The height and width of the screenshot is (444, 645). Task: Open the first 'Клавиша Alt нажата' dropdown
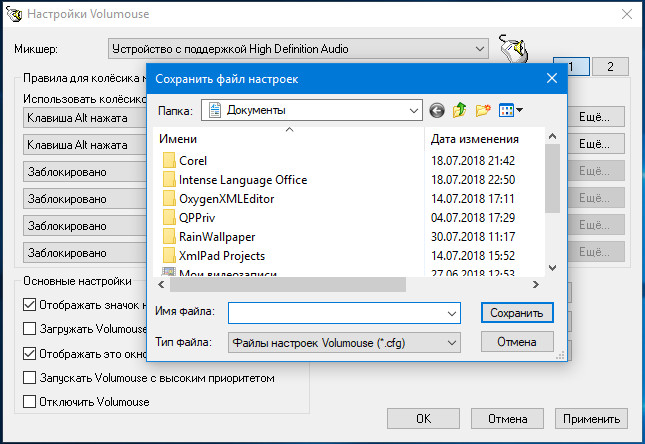coord(85,118)
